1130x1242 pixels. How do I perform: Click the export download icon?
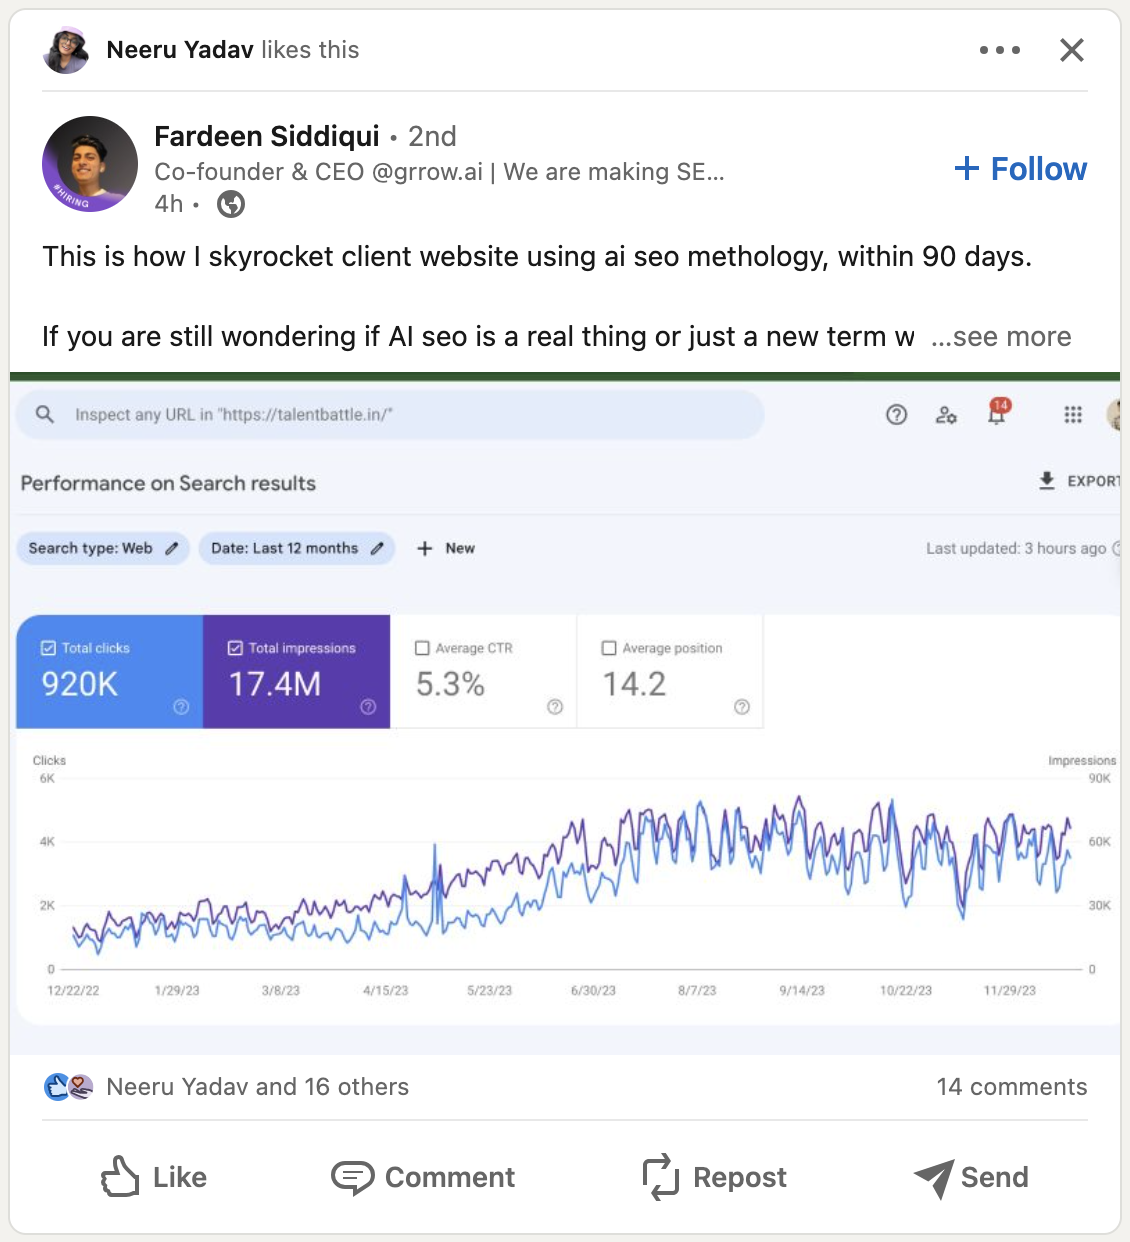(x=1047, y=481)
